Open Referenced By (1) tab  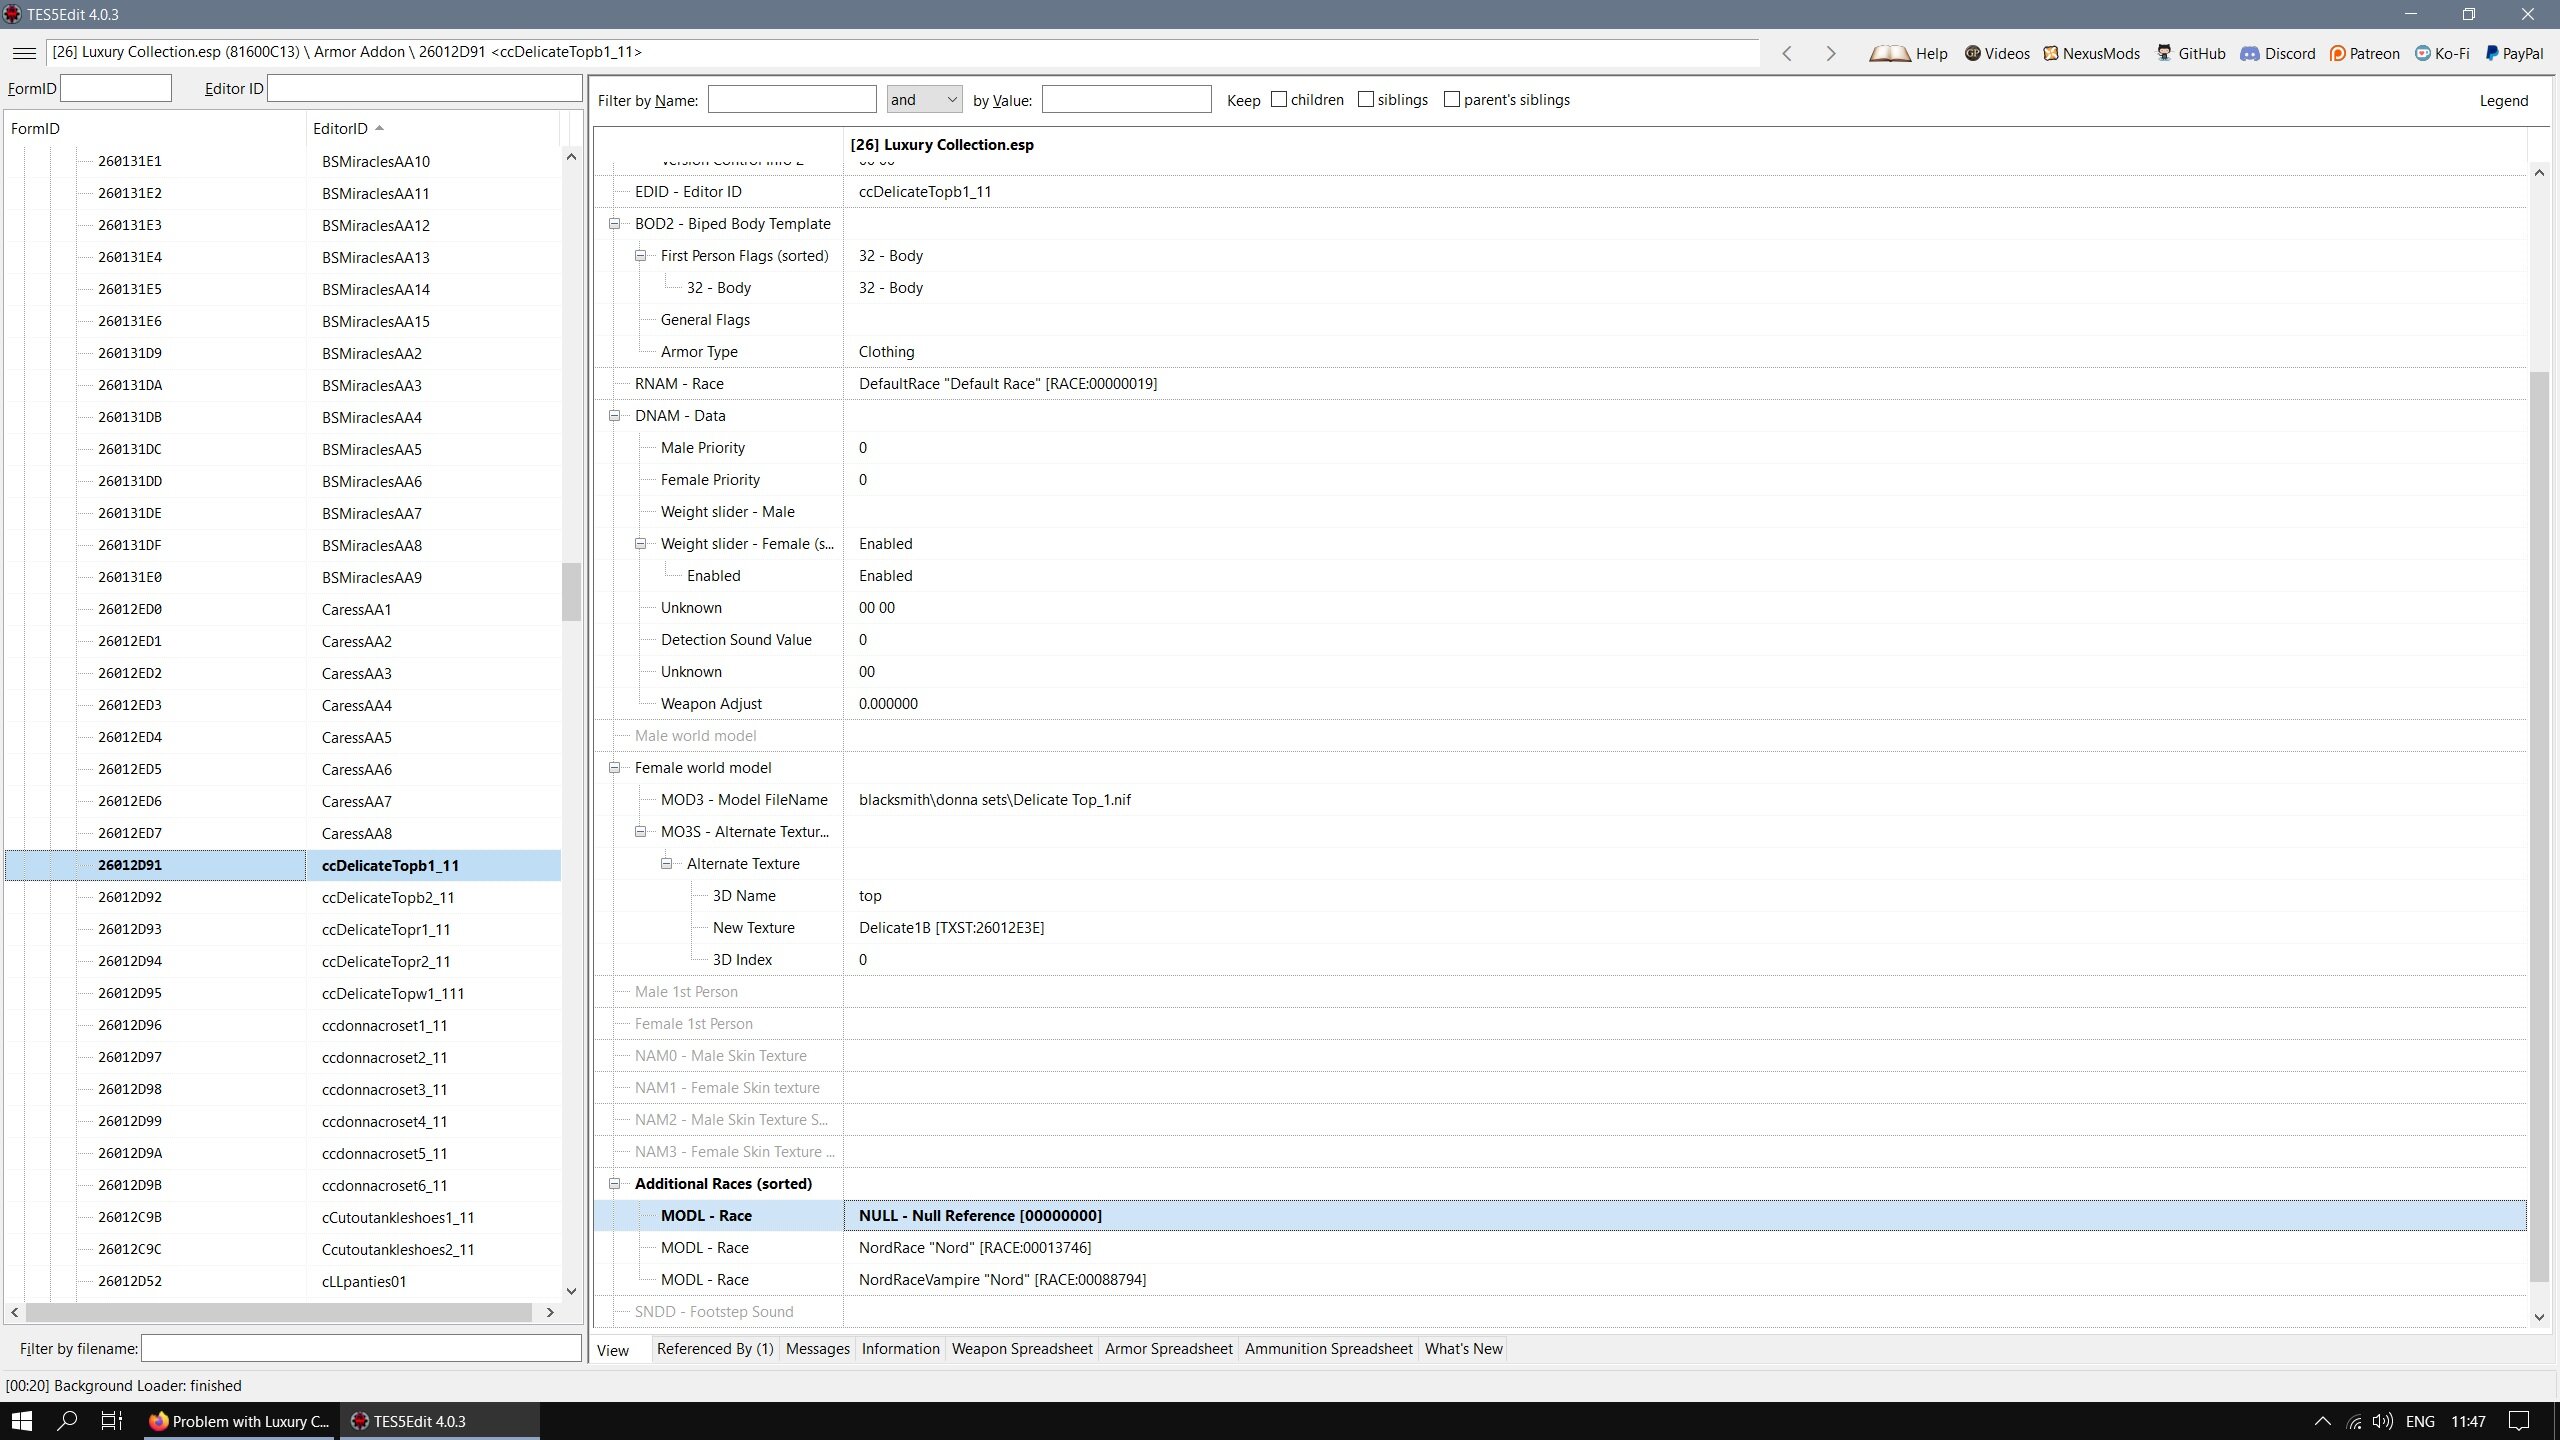[x=715, y=1349]
